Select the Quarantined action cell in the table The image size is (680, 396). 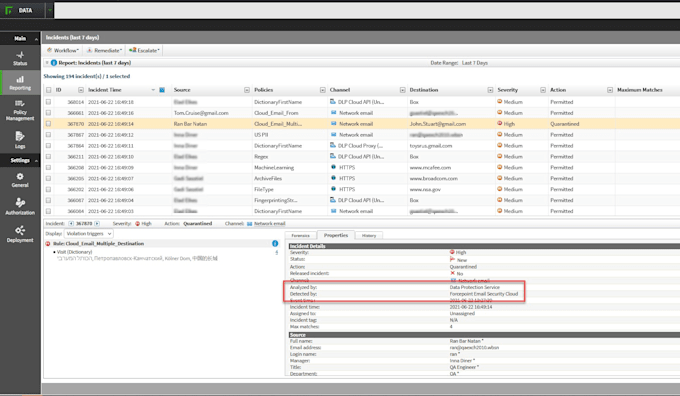click(x=565, y=124)
